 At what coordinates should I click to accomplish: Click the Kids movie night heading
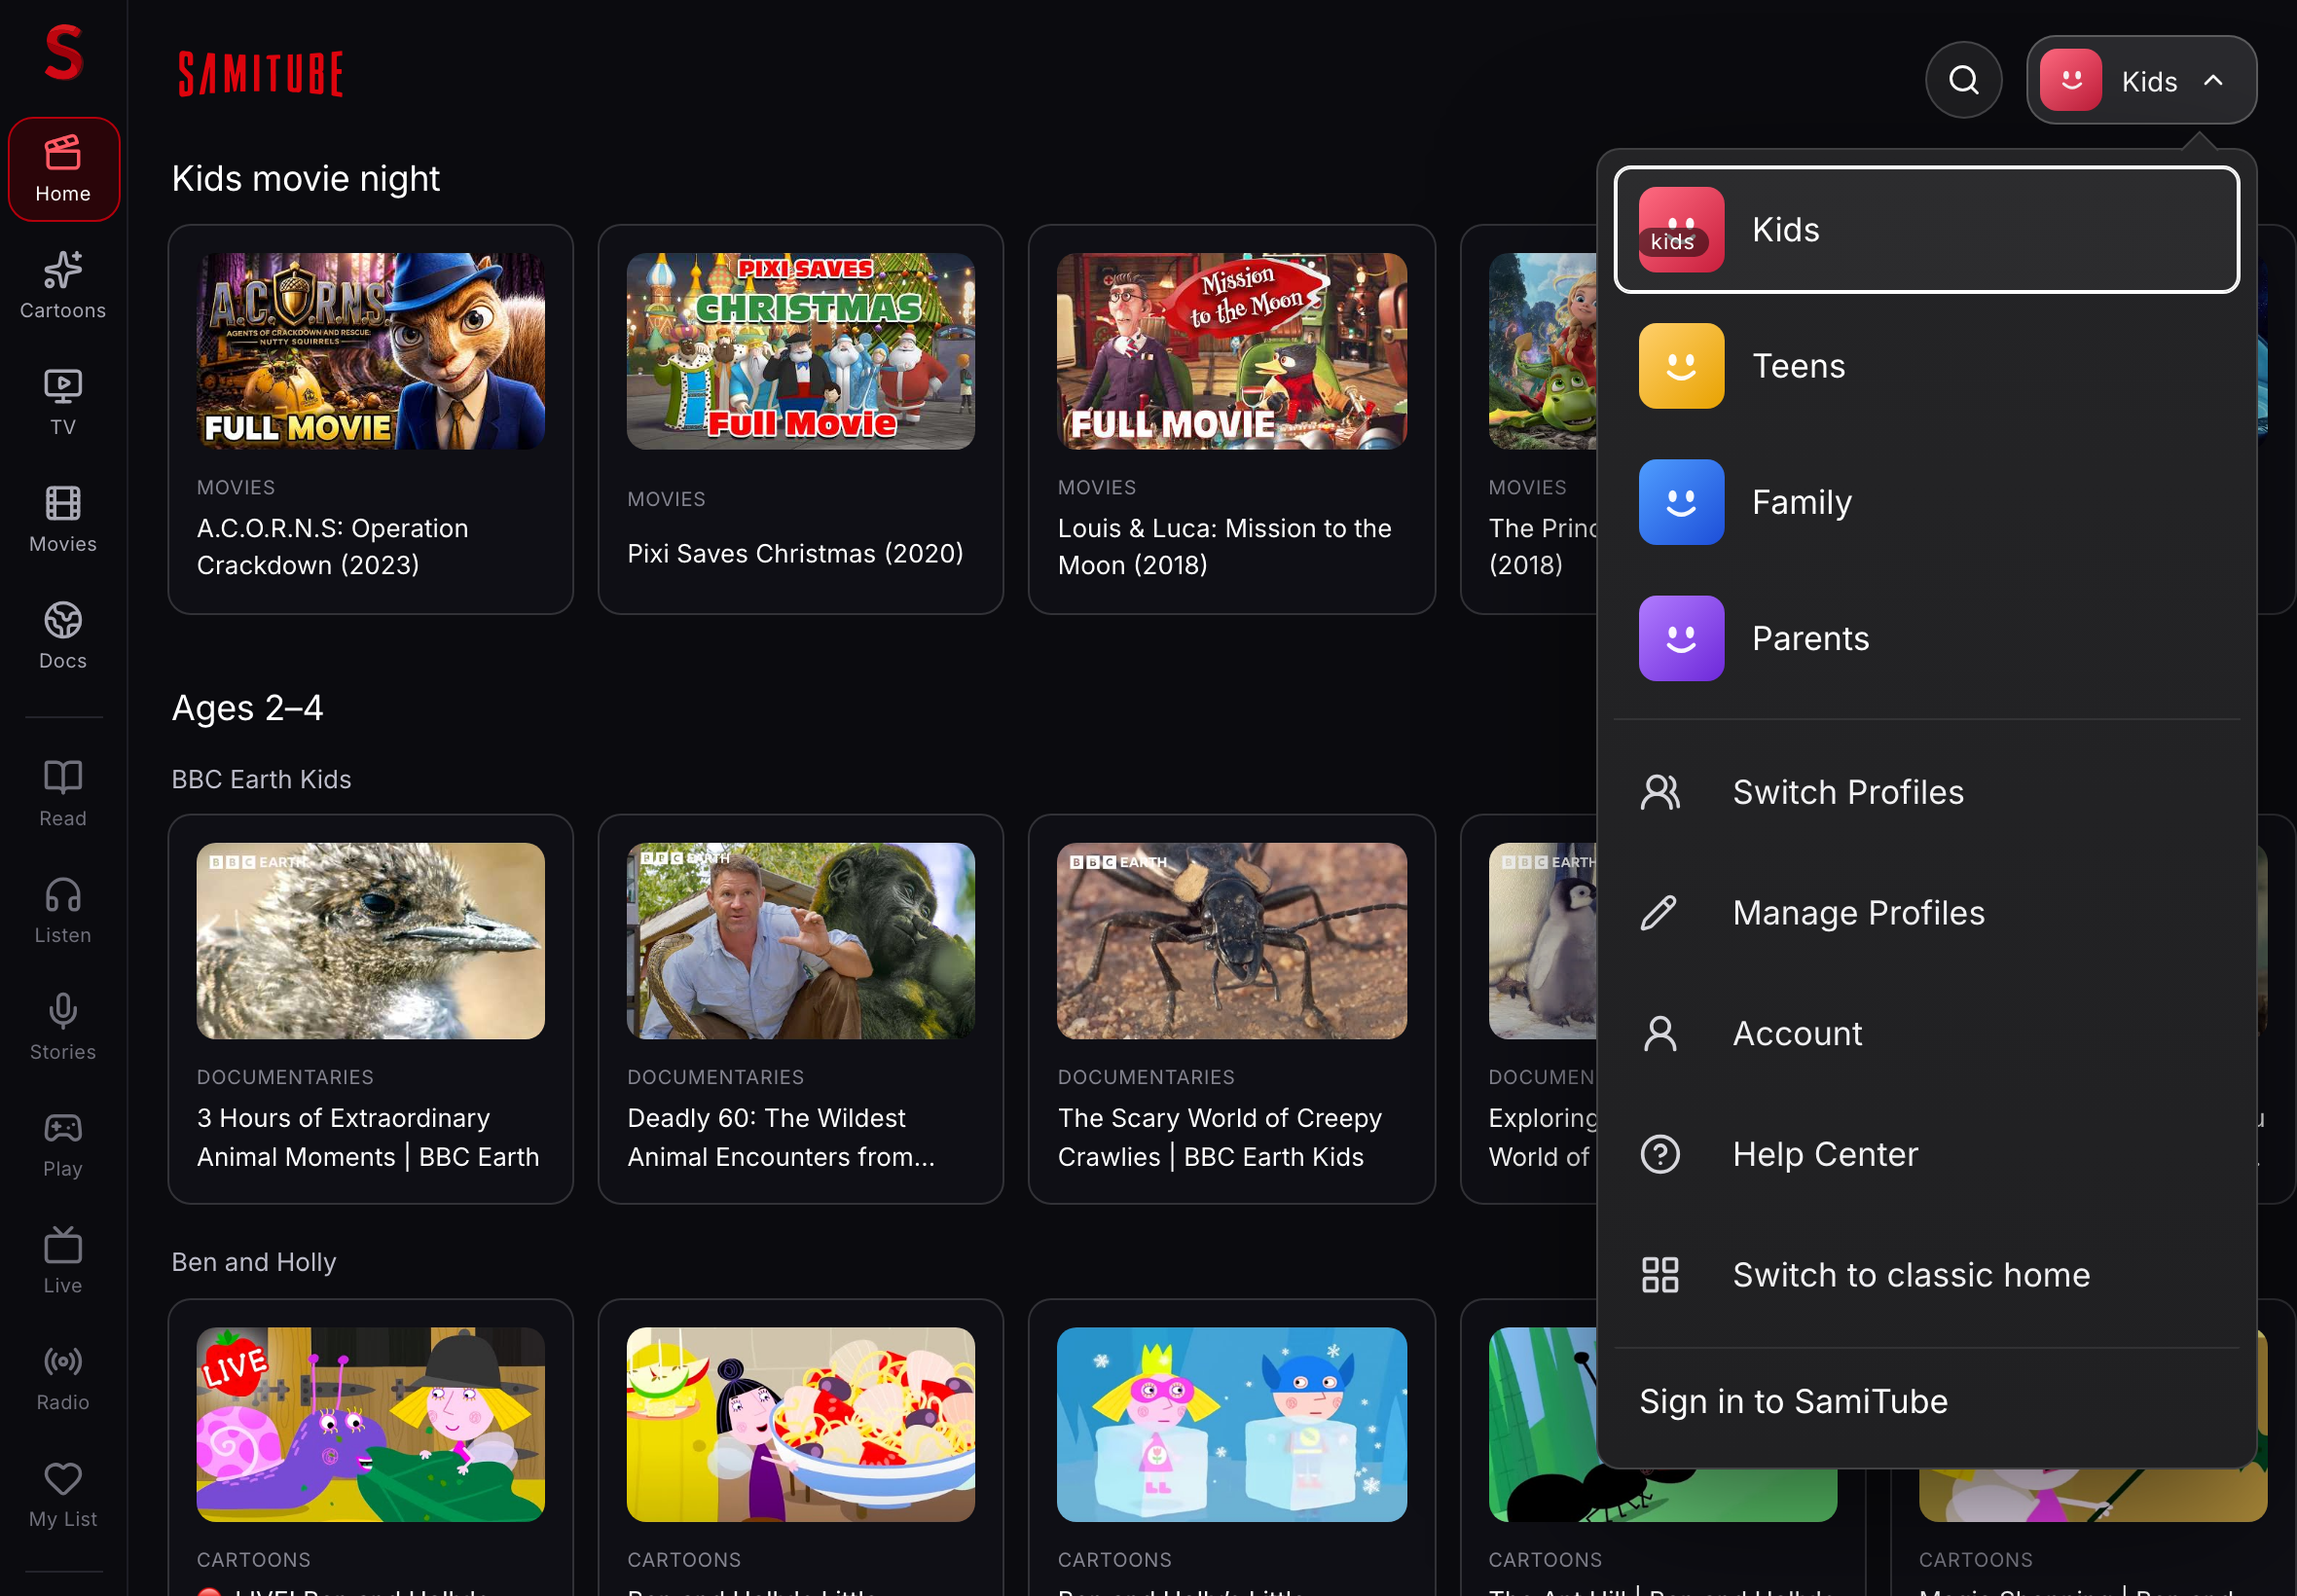(306, 179)
